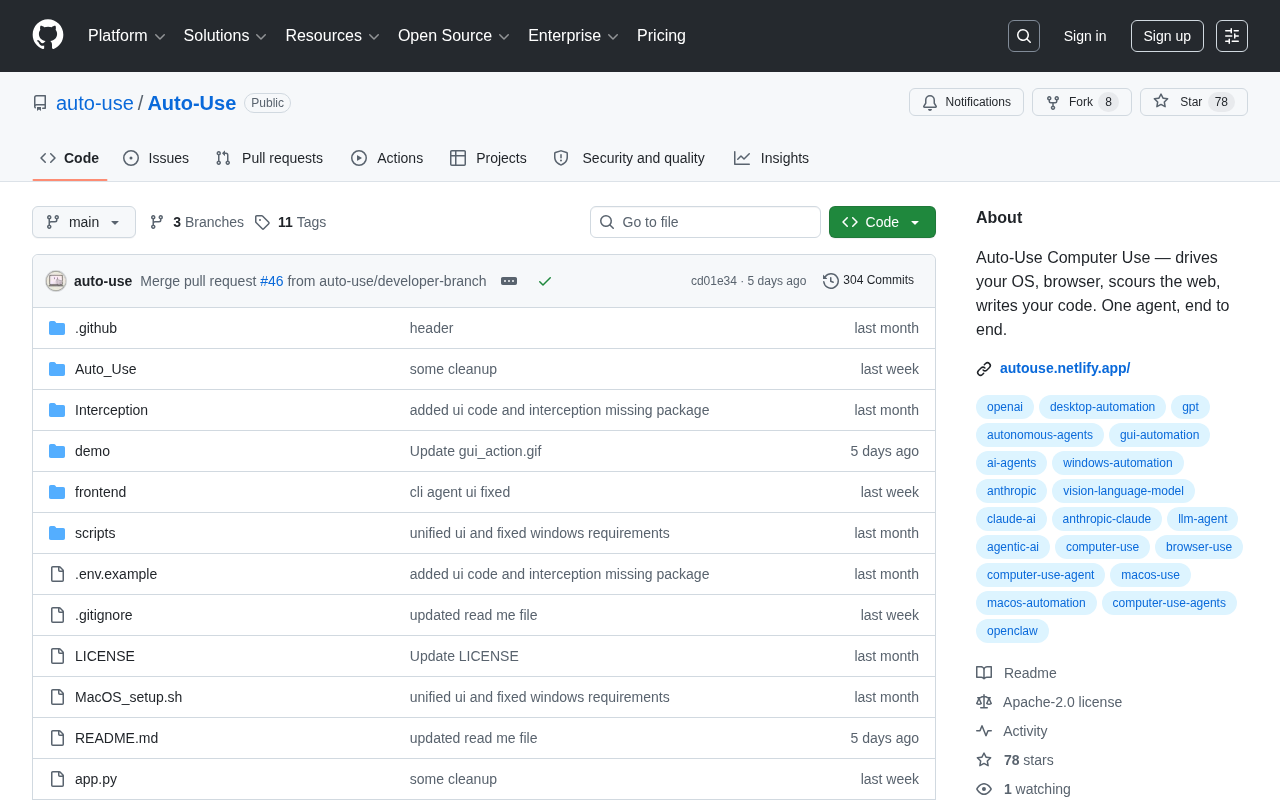Open the MacOS_setup.sh file
The width and height of the screenshot is (1280, 800).
click(x=128, y=697)
